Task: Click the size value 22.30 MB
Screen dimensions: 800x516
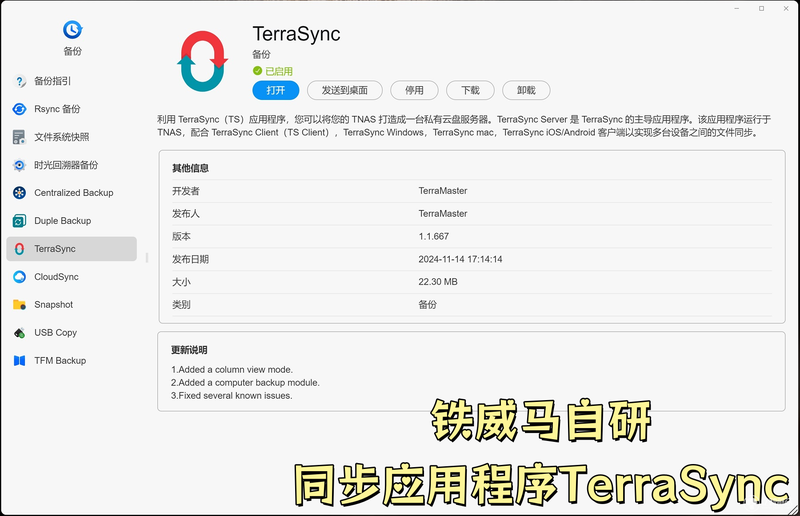Action: click(x=438, y=282)
